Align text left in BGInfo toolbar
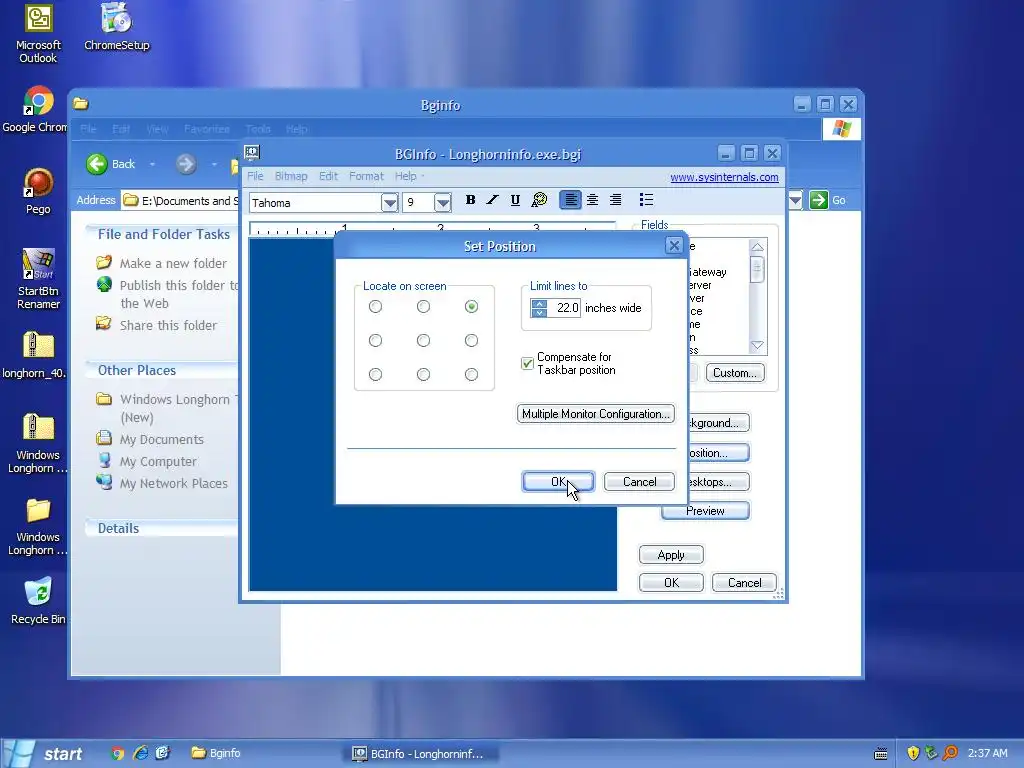1024x768 pixels. 570,200
